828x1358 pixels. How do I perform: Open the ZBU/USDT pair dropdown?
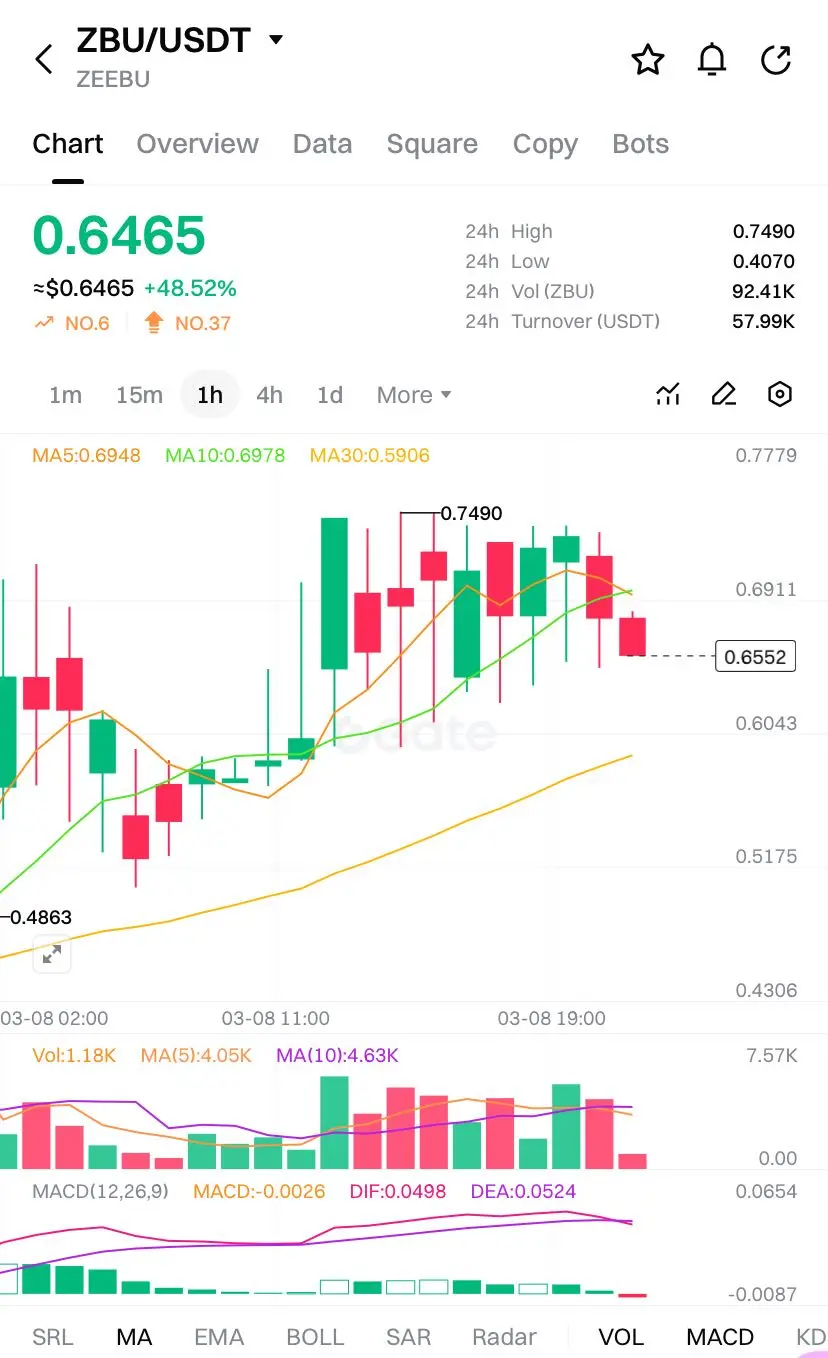[276, 40]
